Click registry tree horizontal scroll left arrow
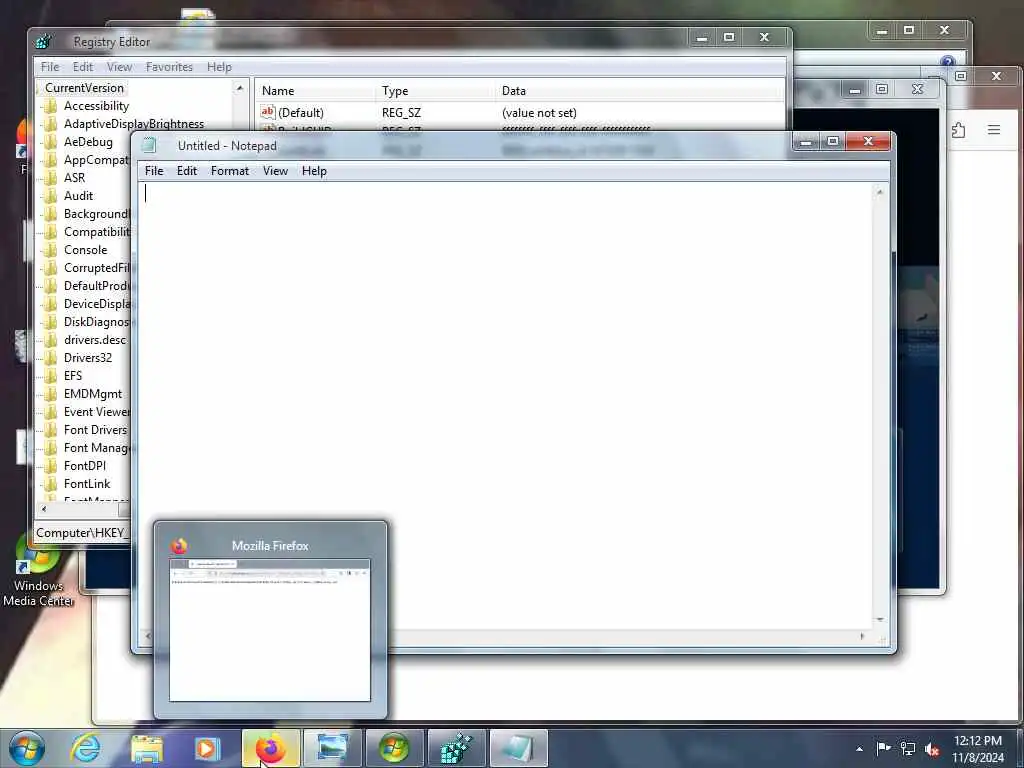Viewport: 1024px width, 768px height. [x=44, y=509]
